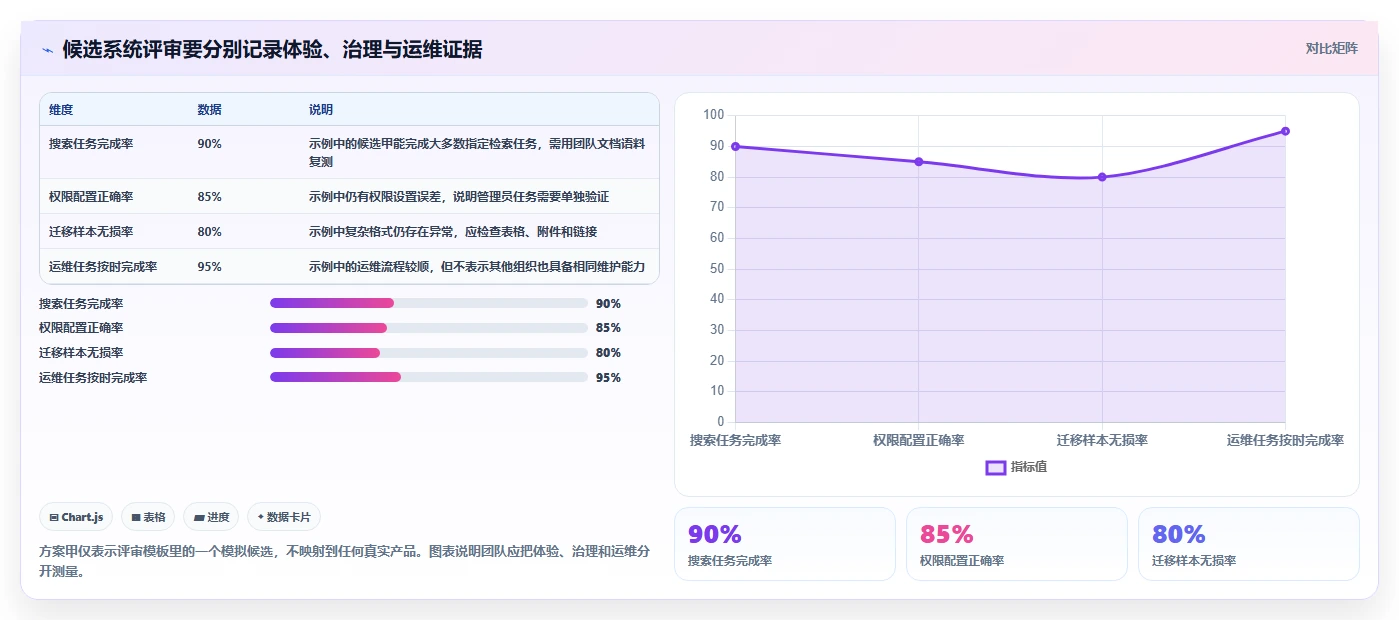
Task: Click the 说明 column header
Action: pyautogui.click(x=321, y=109)
